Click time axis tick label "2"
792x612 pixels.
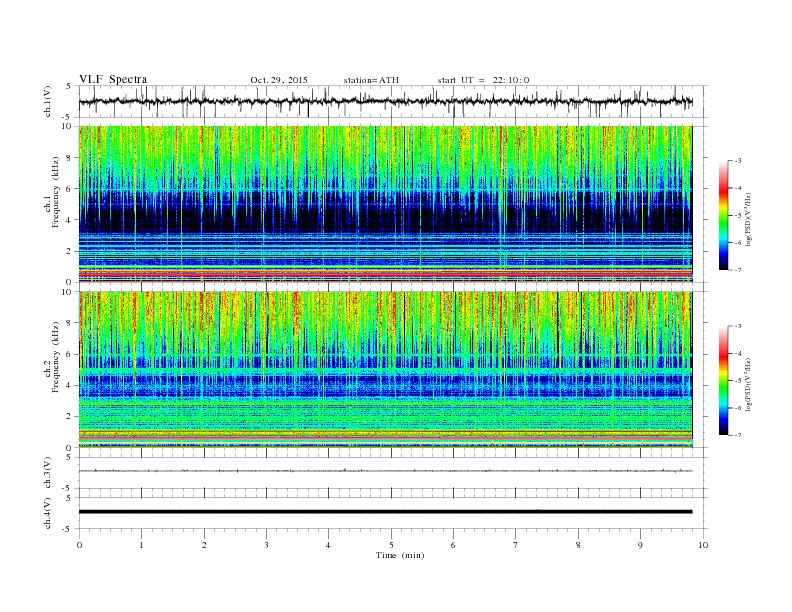click(x=204, y=545)
